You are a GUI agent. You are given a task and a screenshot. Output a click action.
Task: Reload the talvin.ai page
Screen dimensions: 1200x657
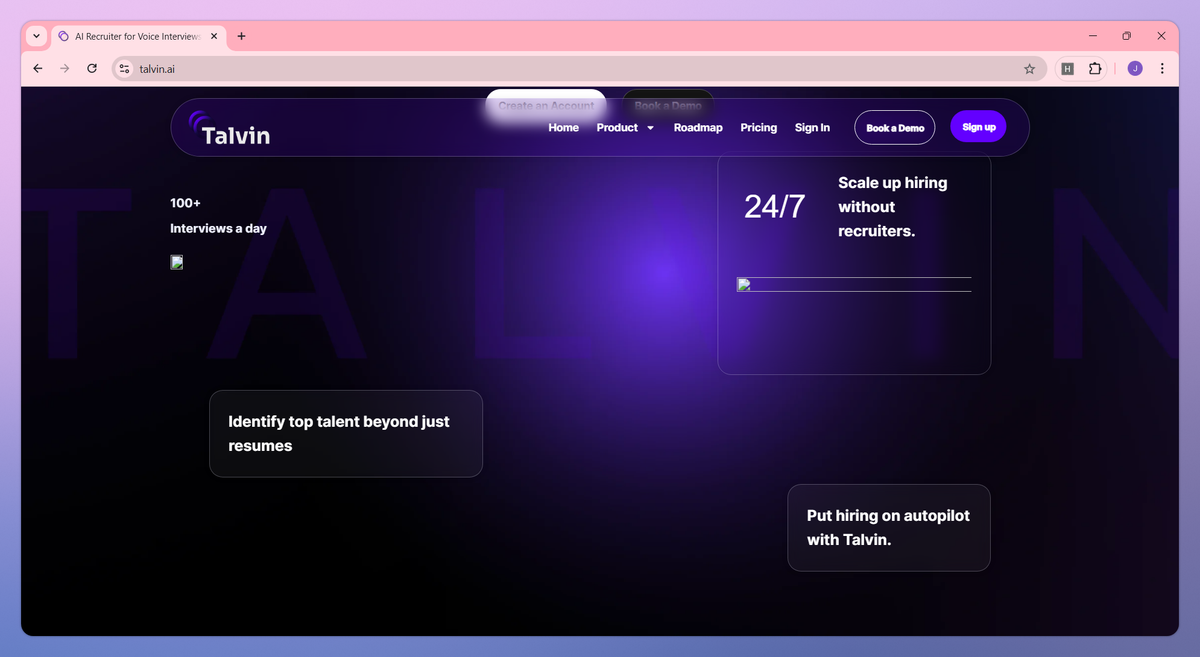click(x=92, y=69)
